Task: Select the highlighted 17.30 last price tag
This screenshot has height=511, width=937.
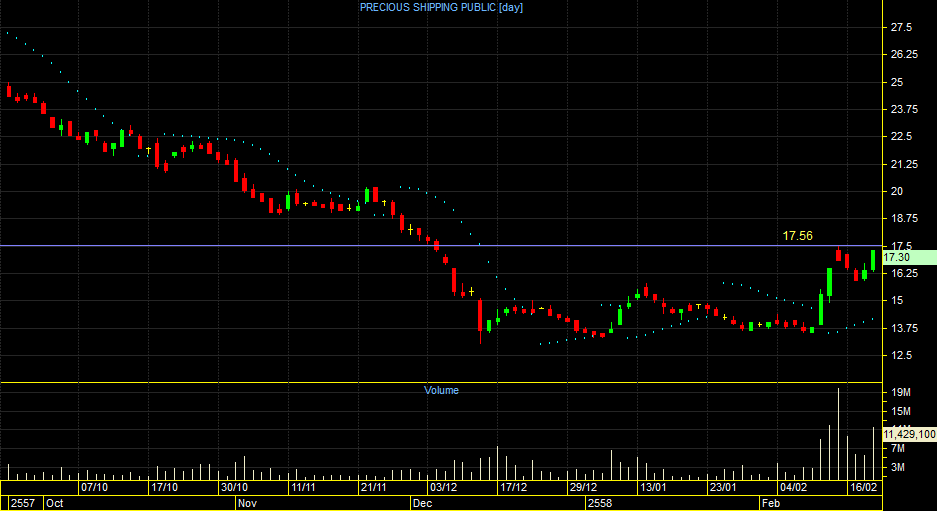Action: coord(909,258)
